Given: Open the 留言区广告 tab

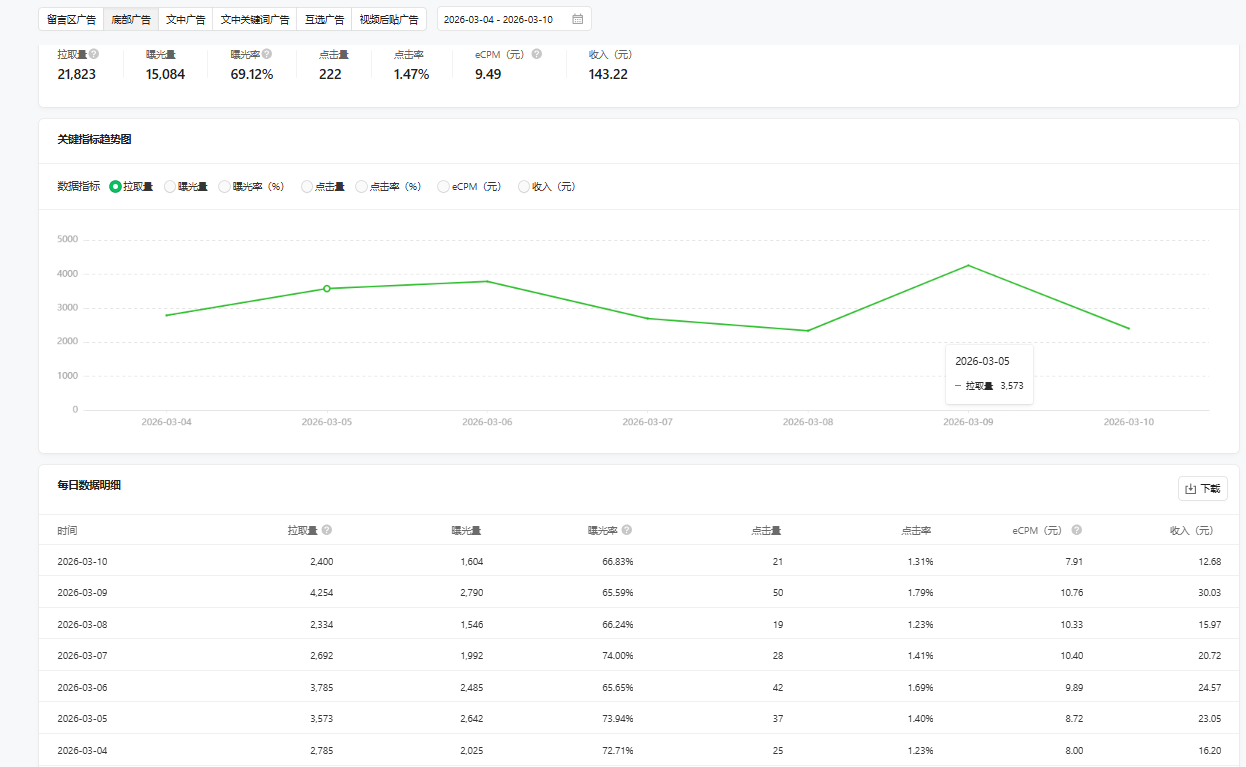Looking at the screenshot, I should [71, 19].
